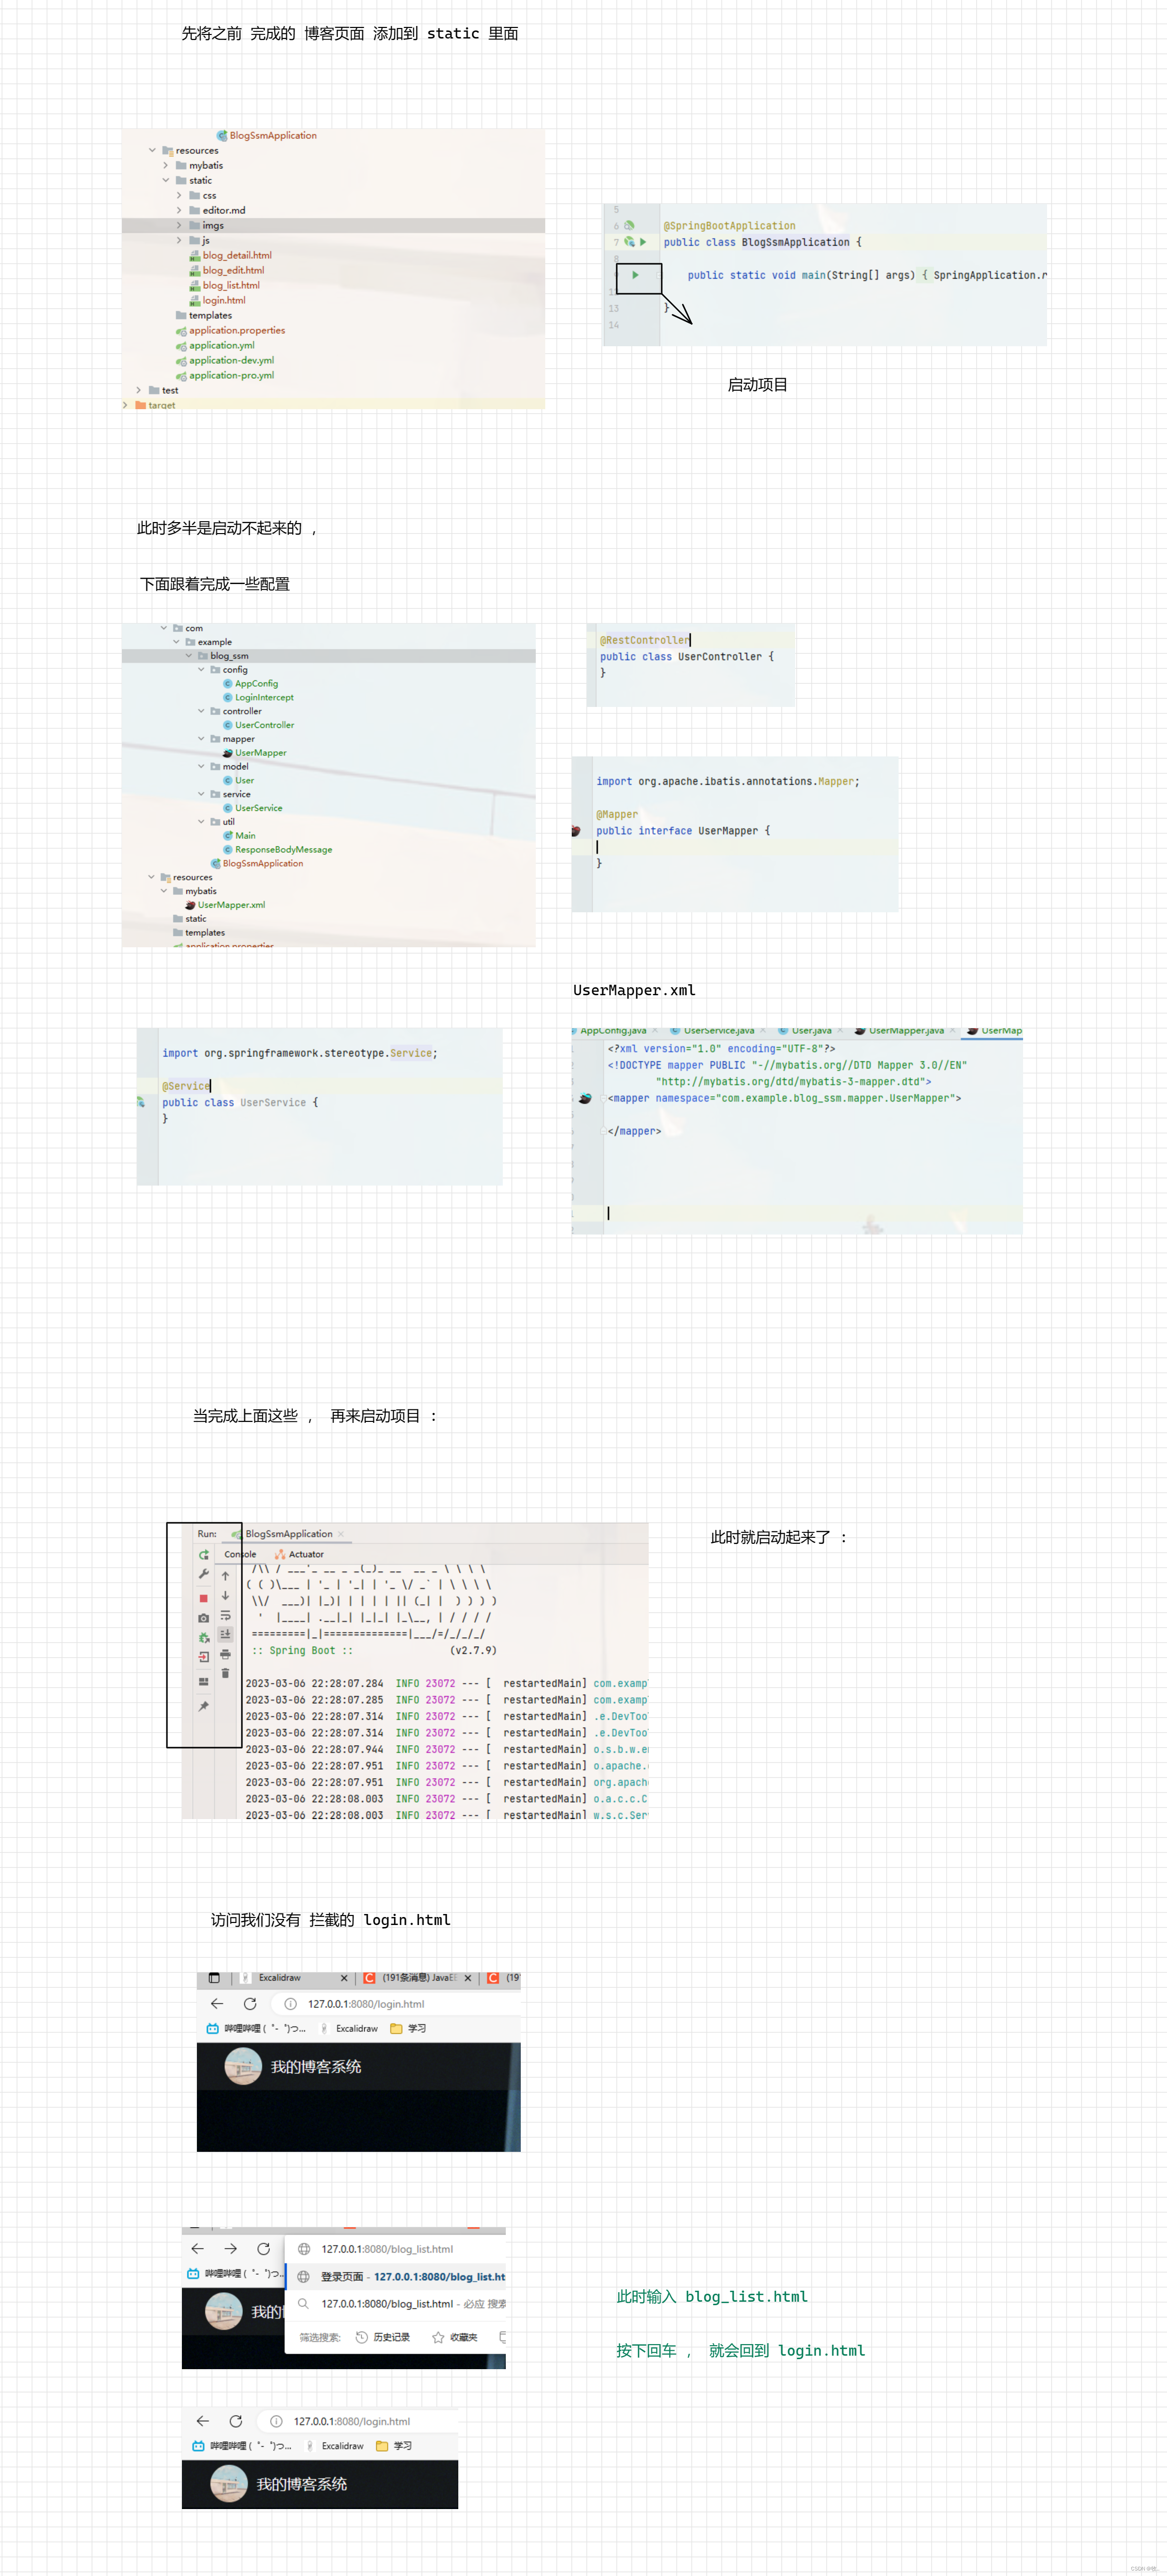The image size is (1167, 2576).
Task: Click the green Rerun BlogSsmApplication icon
Action: point(204,1555)
